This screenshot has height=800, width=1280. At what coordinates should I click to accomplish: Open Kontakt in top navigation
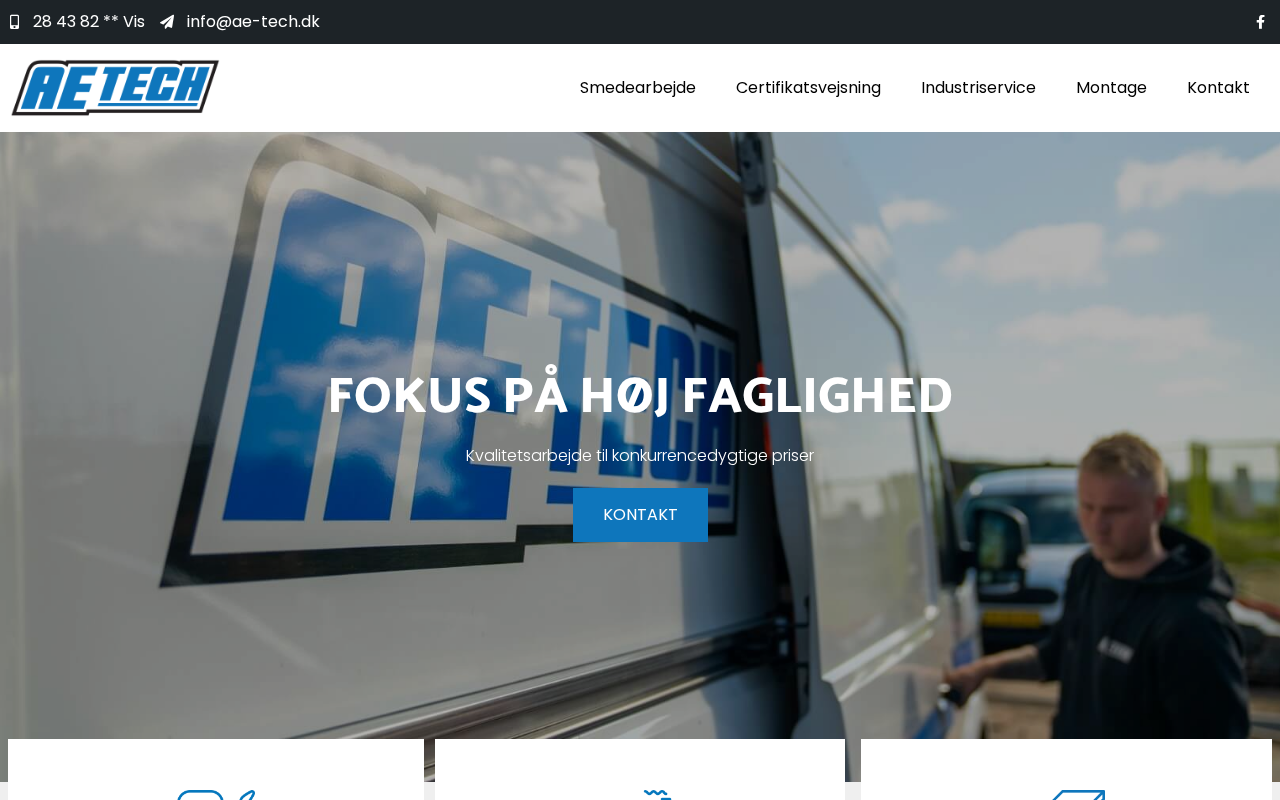click(x=1218, y=88)
